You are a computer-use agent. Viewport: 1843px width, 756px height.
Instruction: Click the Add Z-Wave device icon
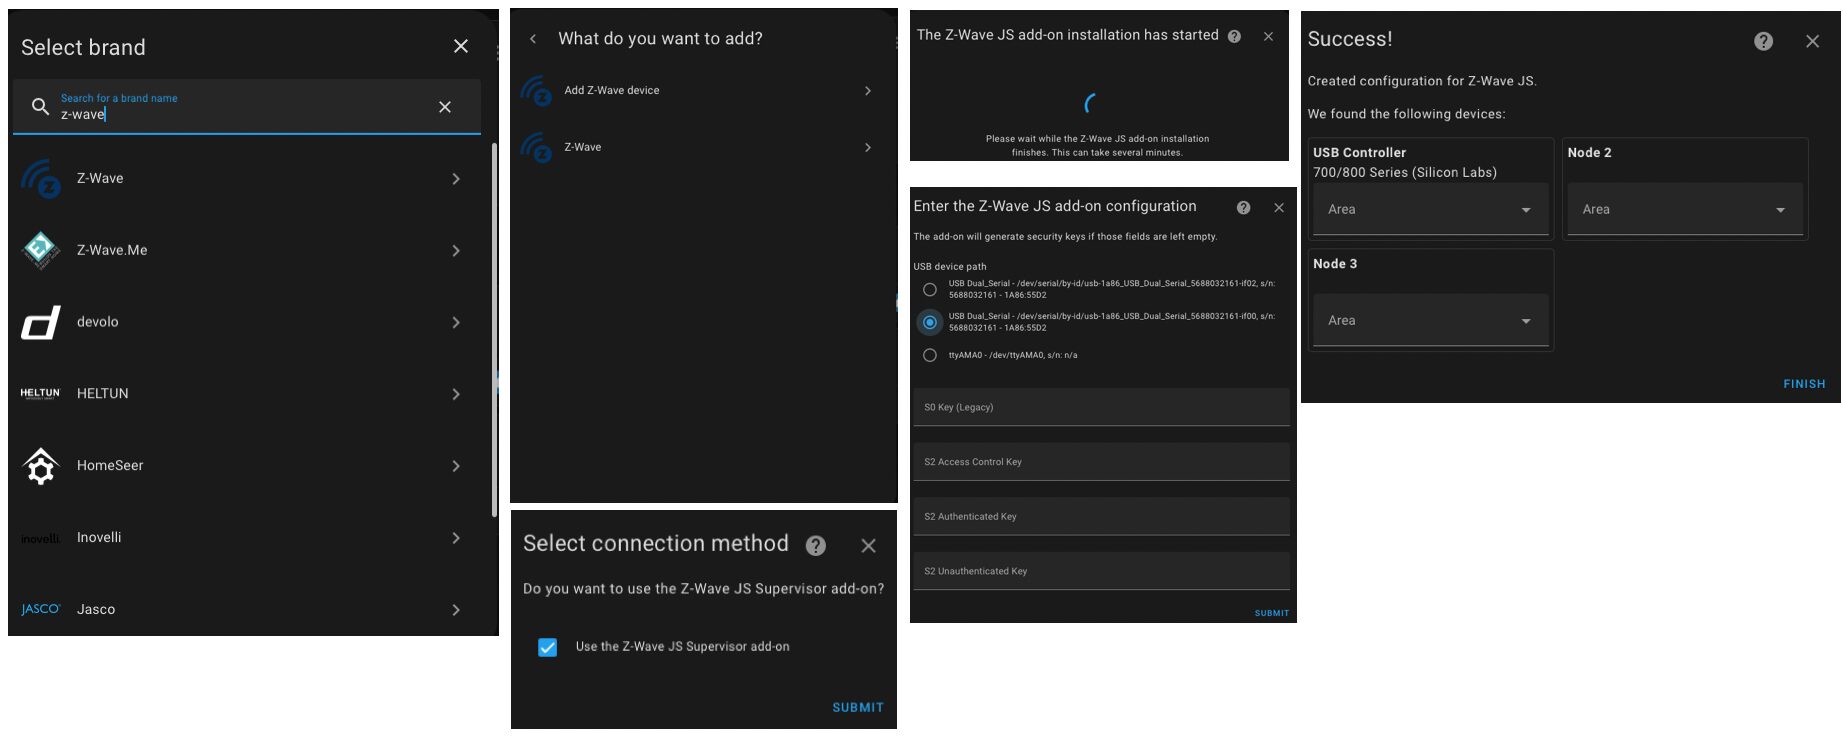click(536, 91)
